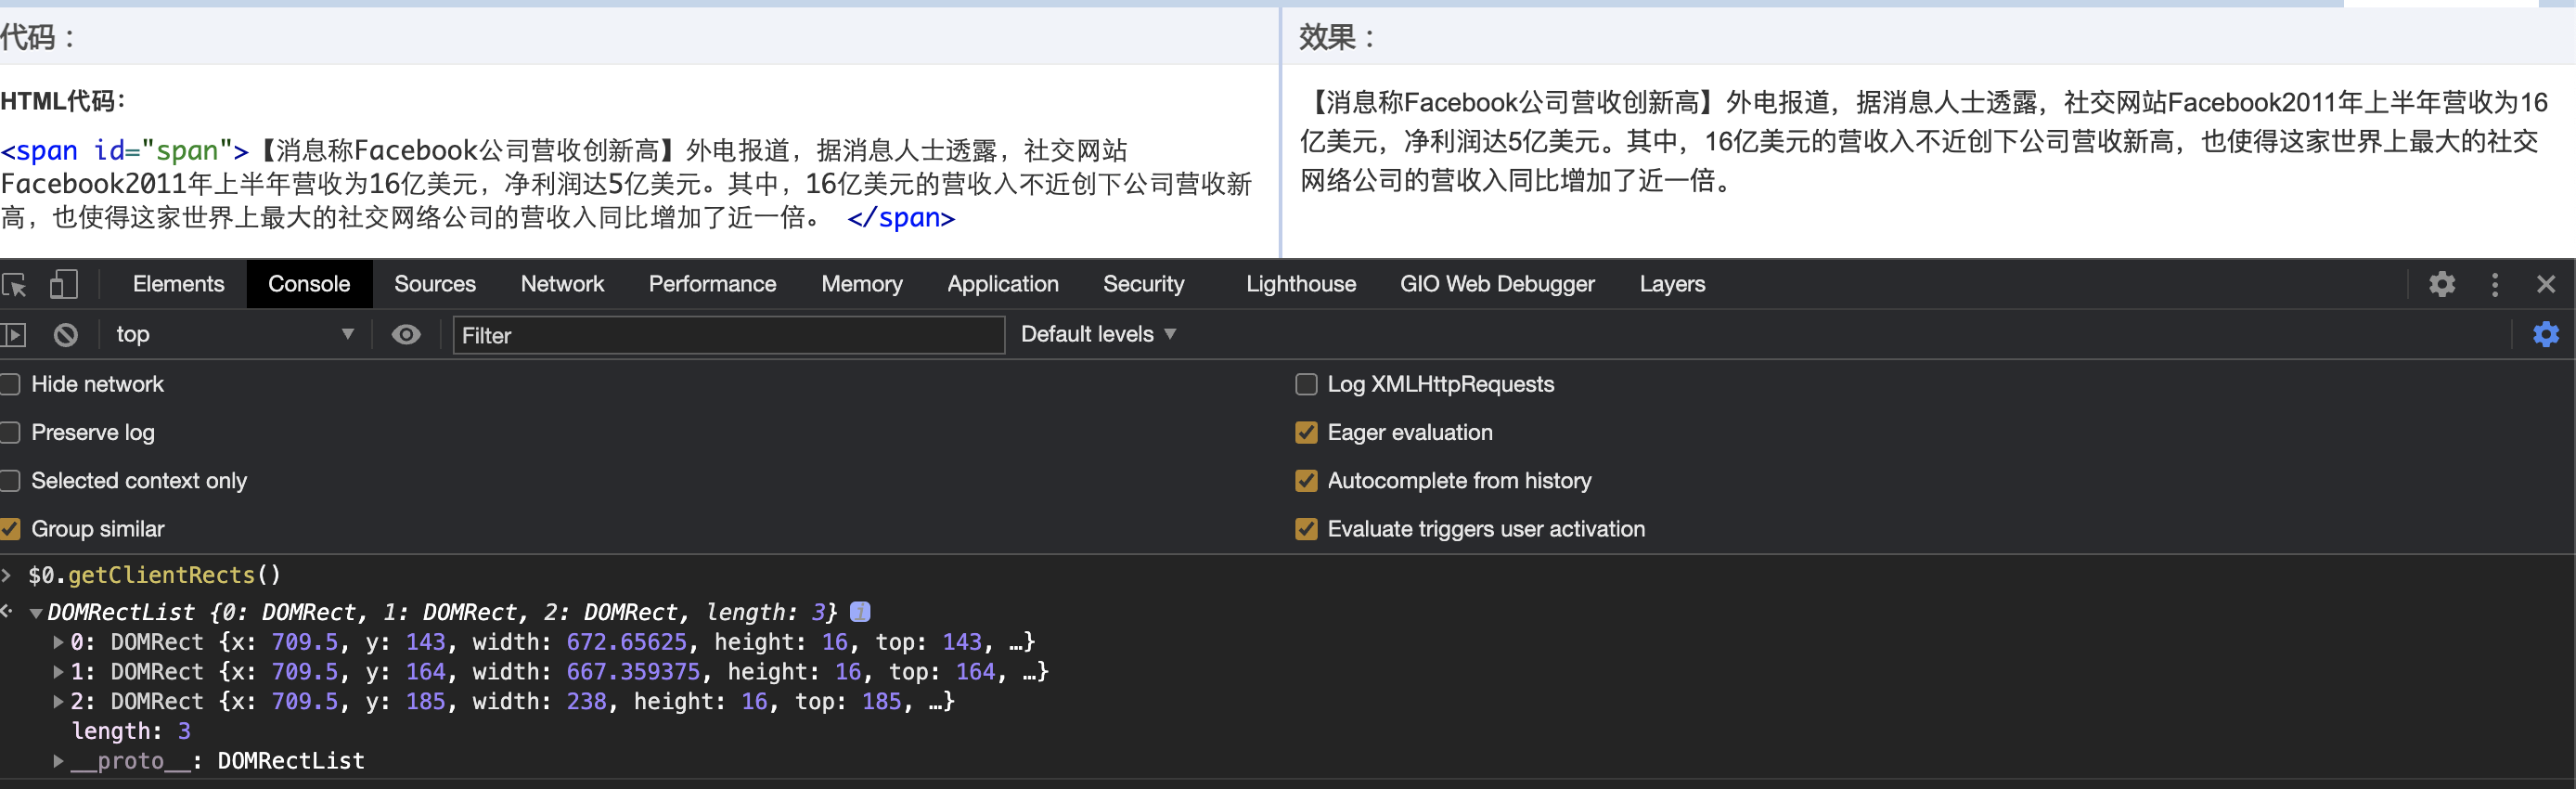
Task: Uncheck the Group similar checkbox
Action: 10,529
